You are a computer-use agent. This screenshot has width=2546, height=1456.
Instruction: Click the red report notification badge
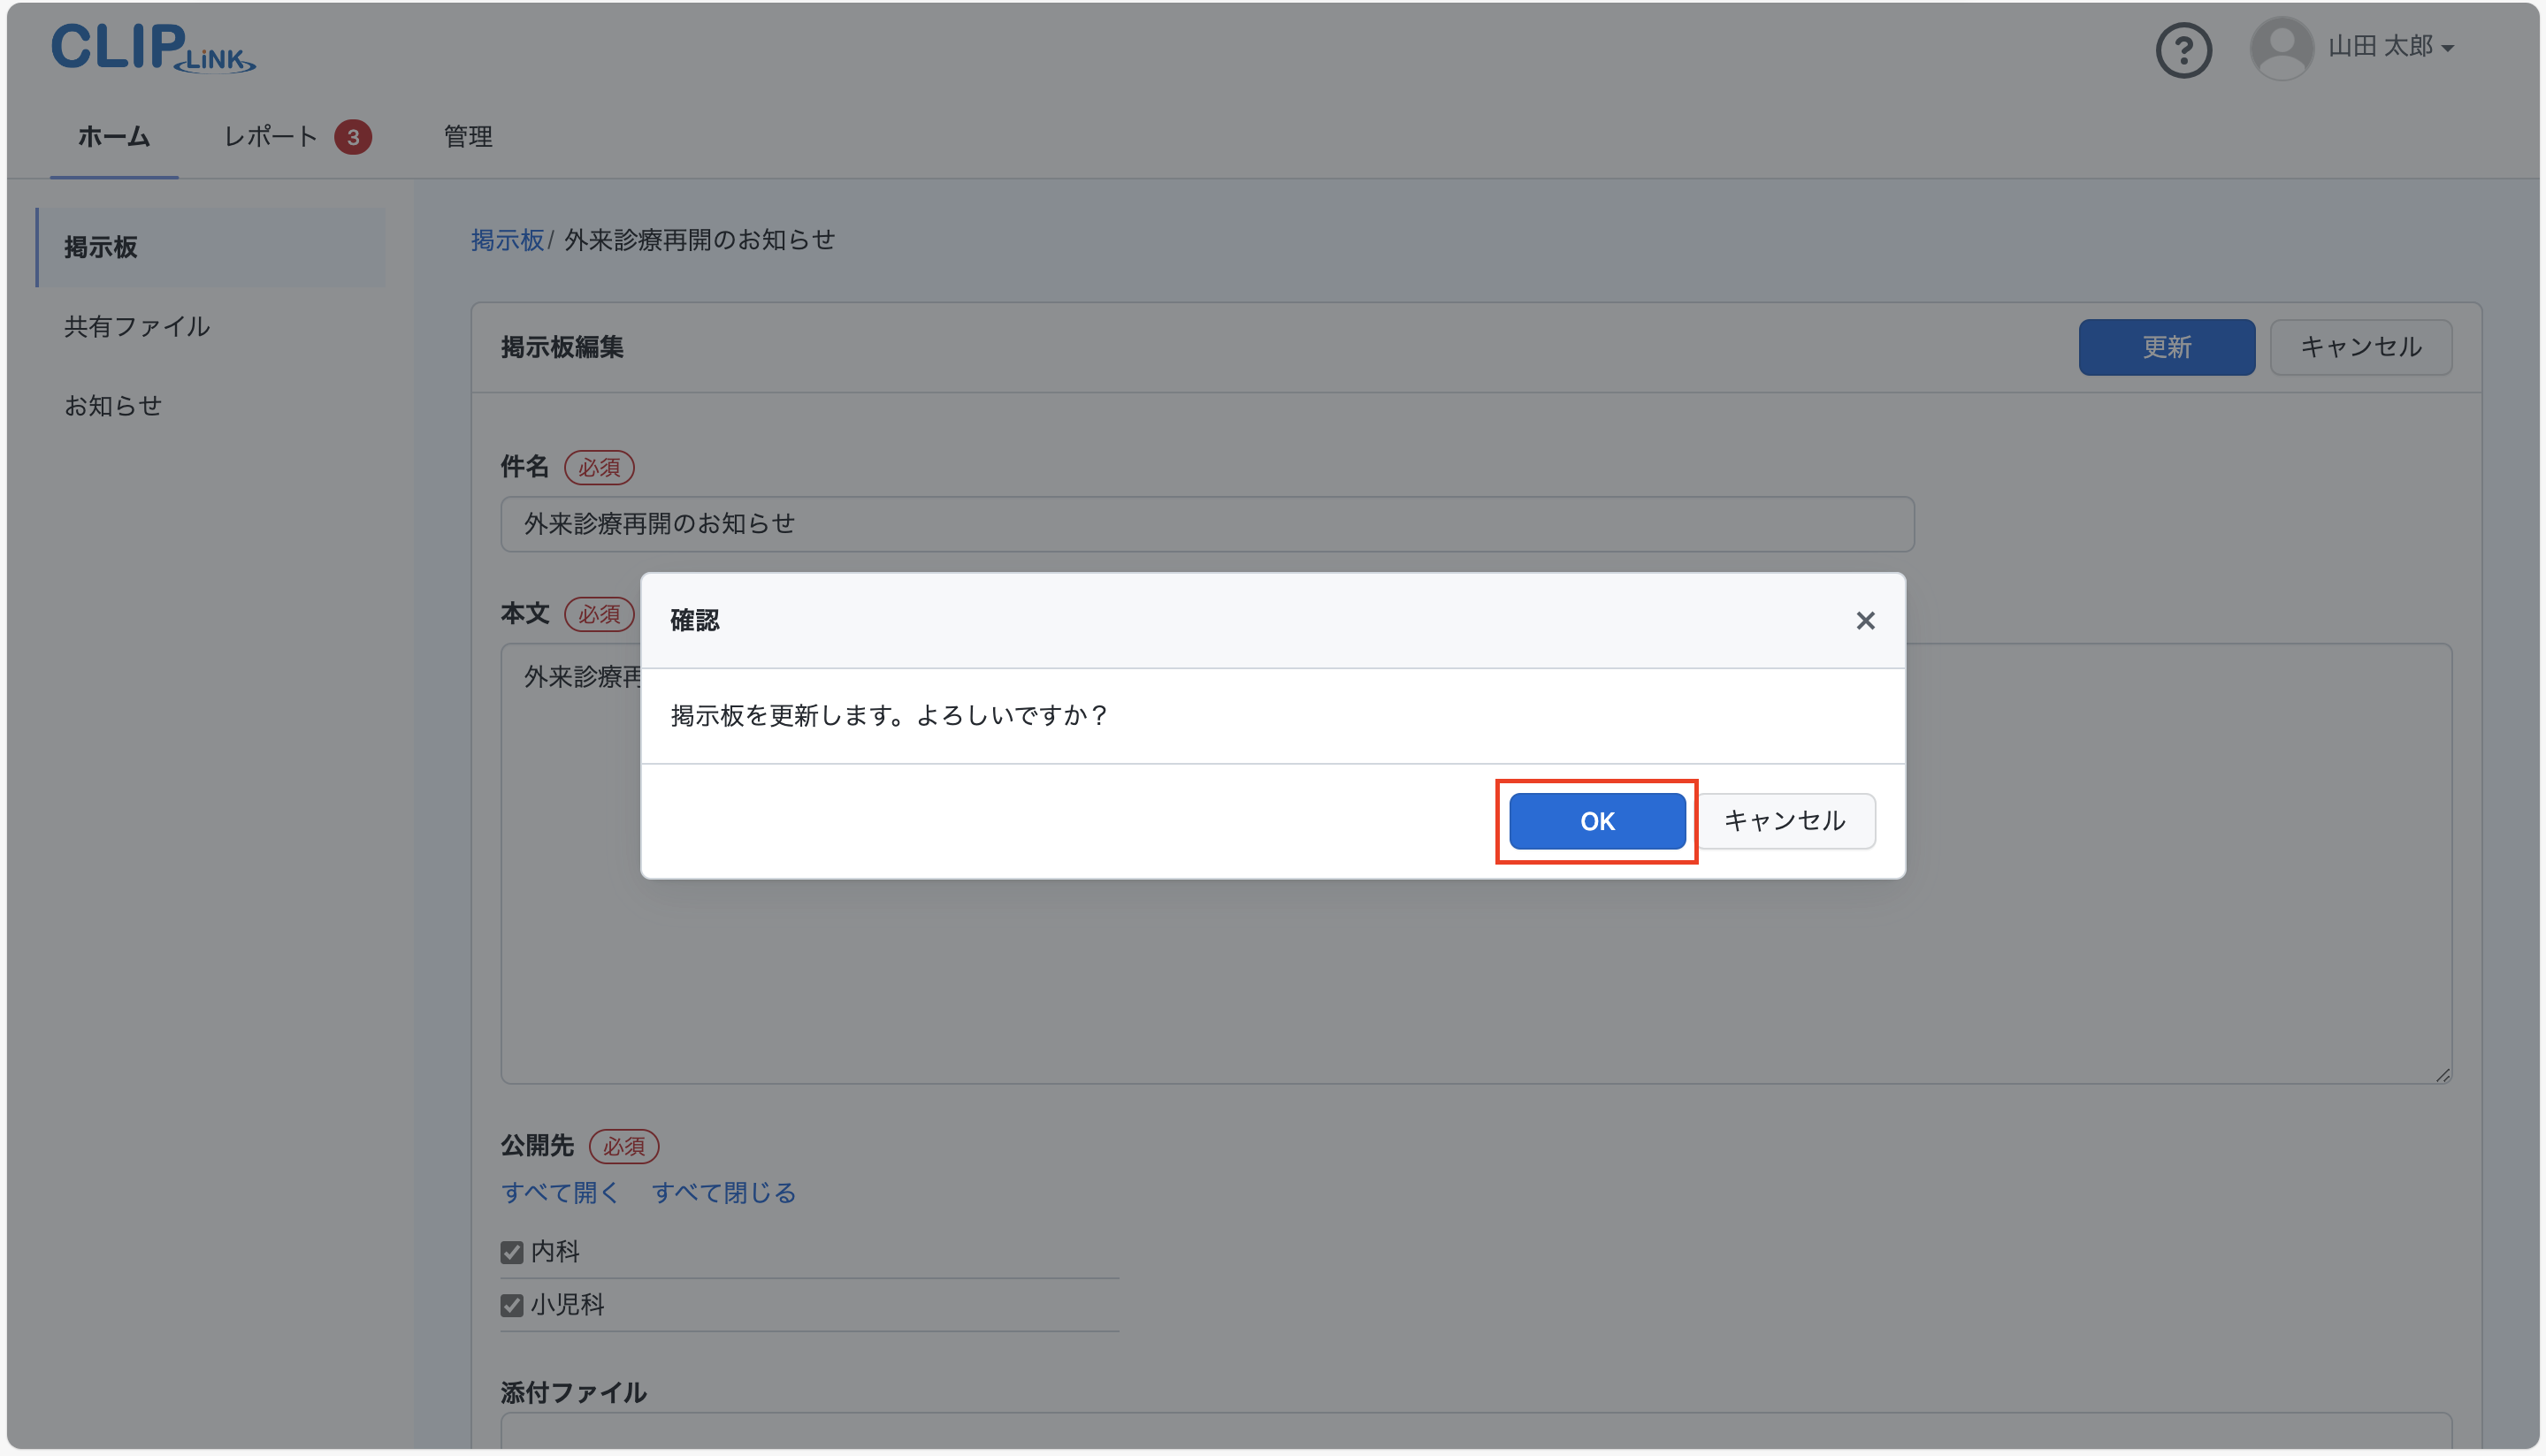[x=353, y=137]
